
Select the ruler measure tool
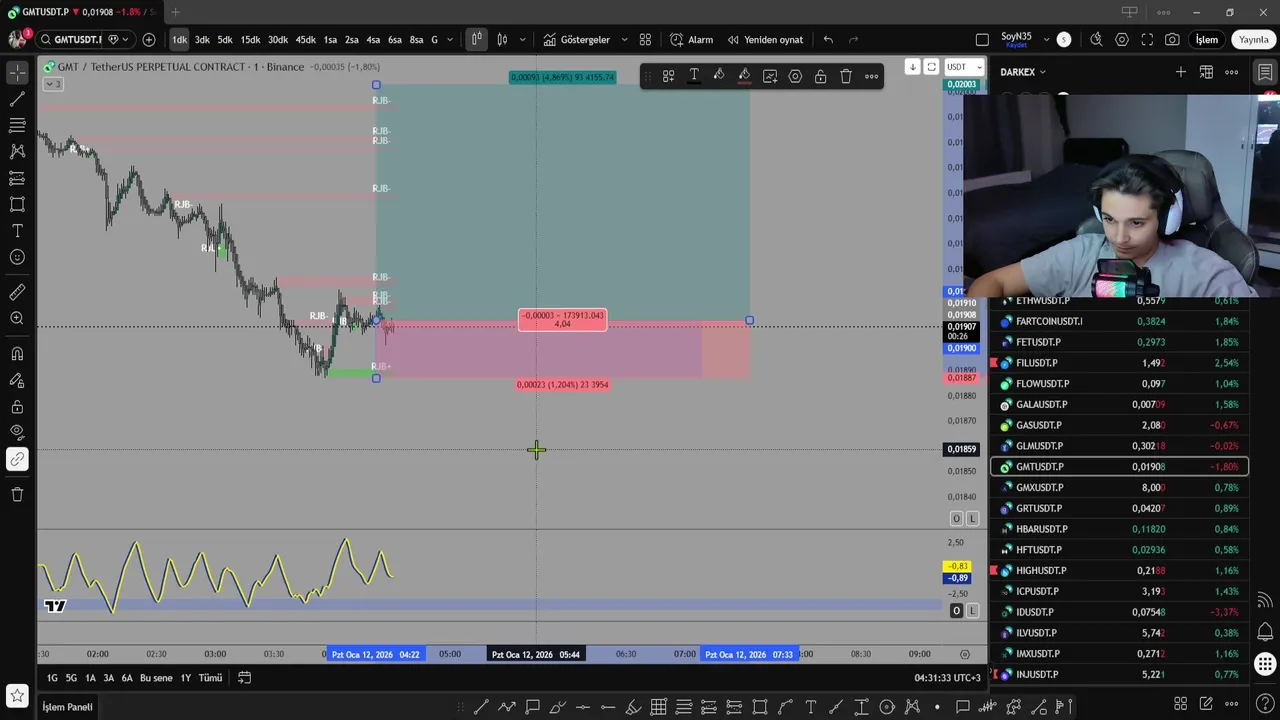click(17, 292)
